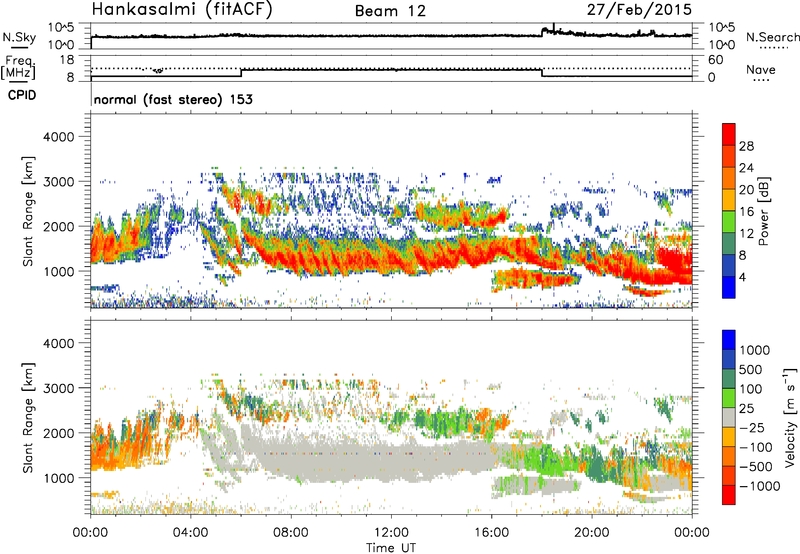Click the Nave legend label
The height and width of the screenshot is (554, 800).
tap(761, 69)
